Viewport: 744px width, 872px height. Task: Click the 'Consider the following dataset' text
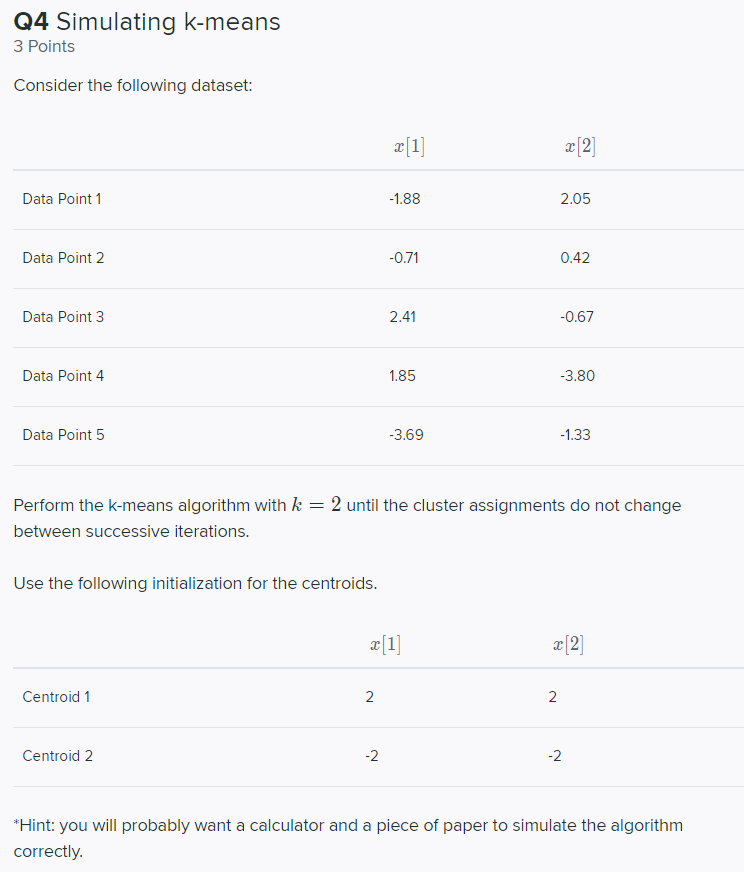pos(133,86)
